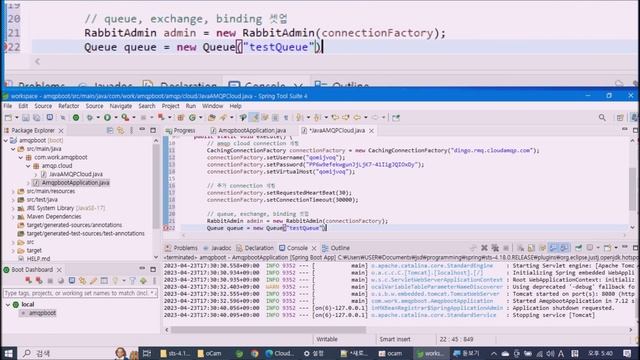Click the green Boot Dashboard relaunch icon in toolbar
The width and height of the screenshot is (640, 360).
[76, 118]
